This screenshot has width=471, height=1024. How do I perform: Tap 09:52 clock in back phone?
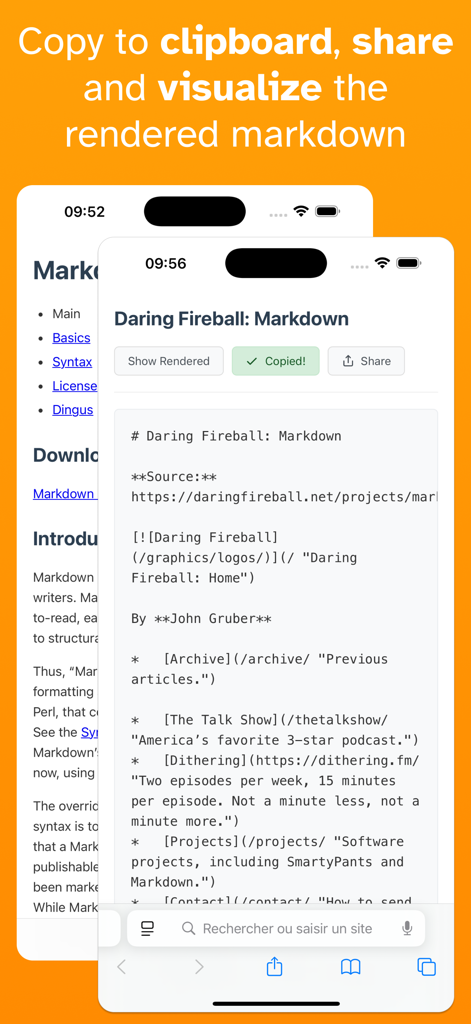pos(84,212)
